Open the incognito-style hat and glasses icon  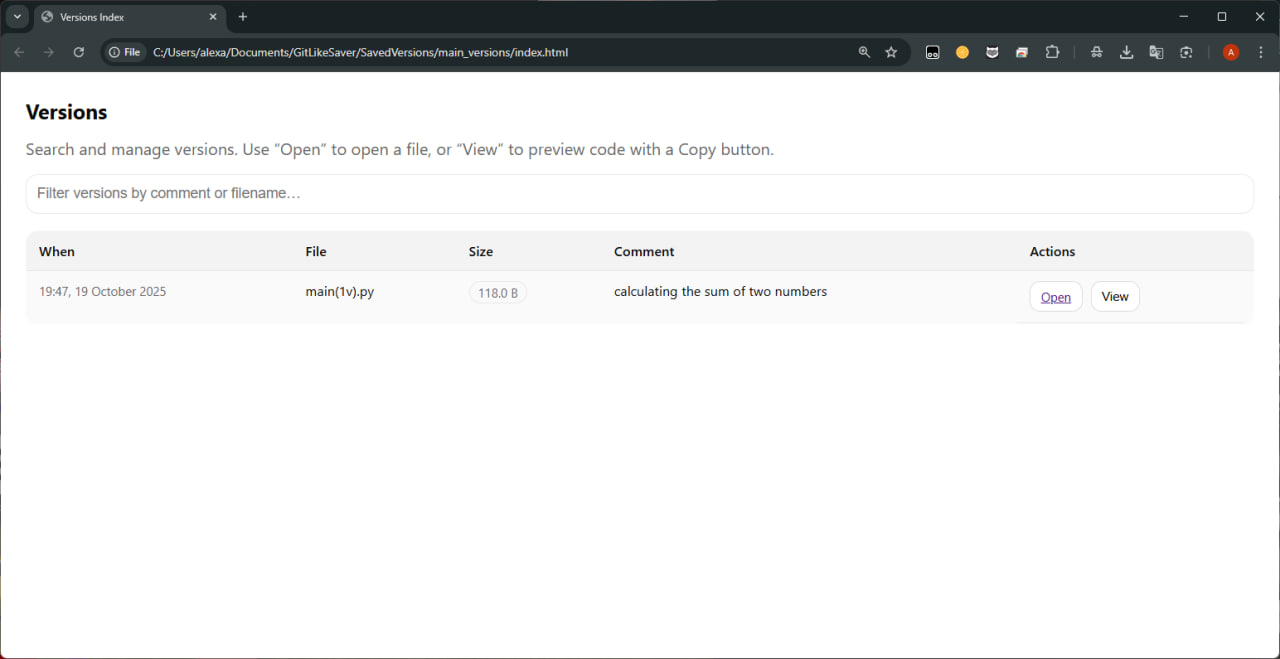[1096, 52]
